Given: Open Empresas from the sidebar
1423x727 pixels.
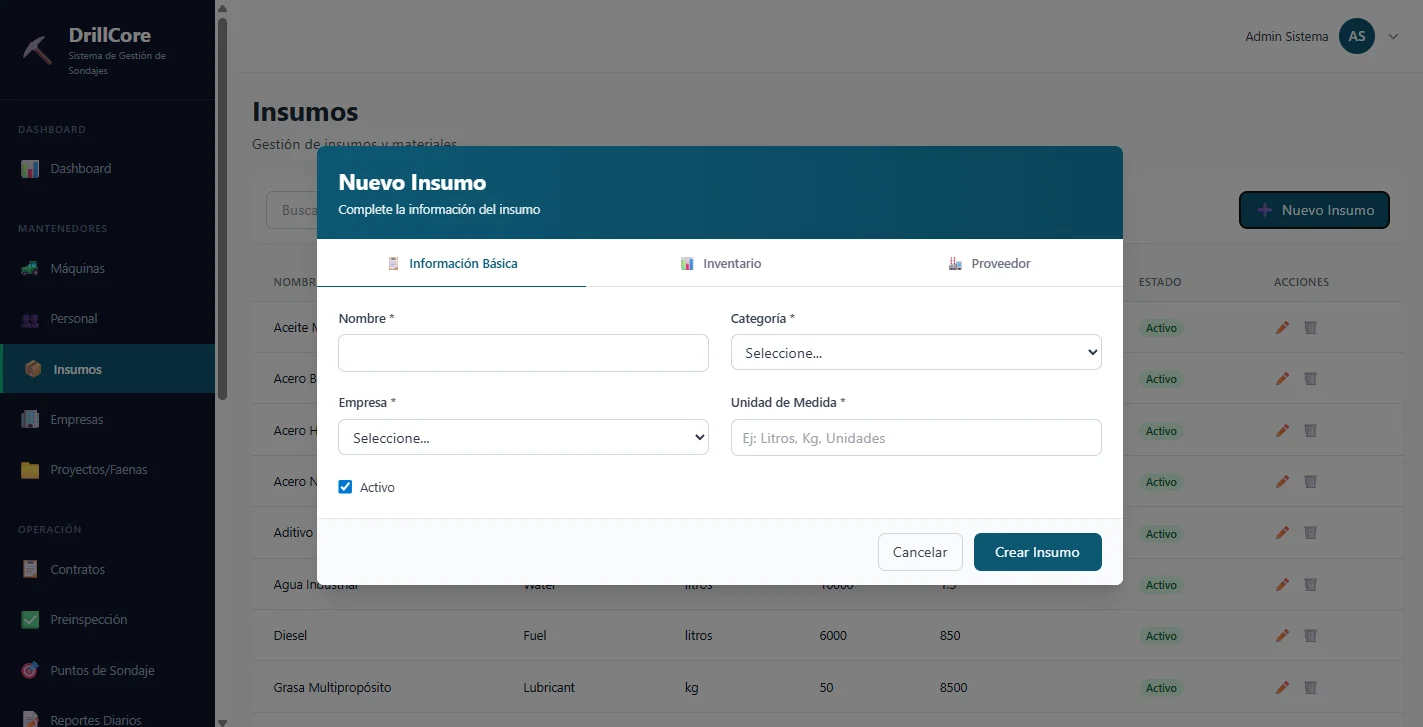Looking at the screenshot, I should [x=76, y=420].
